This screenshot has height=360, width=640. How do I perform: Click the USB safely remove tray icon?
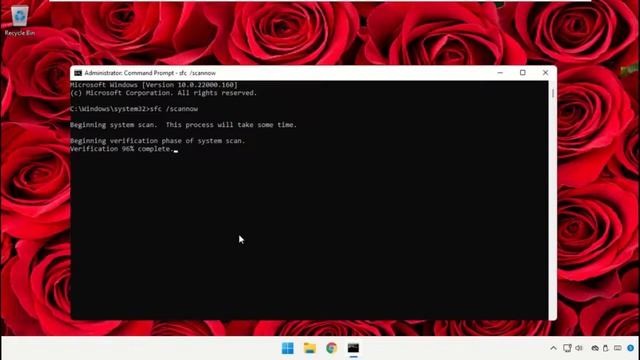click(606, 348)
